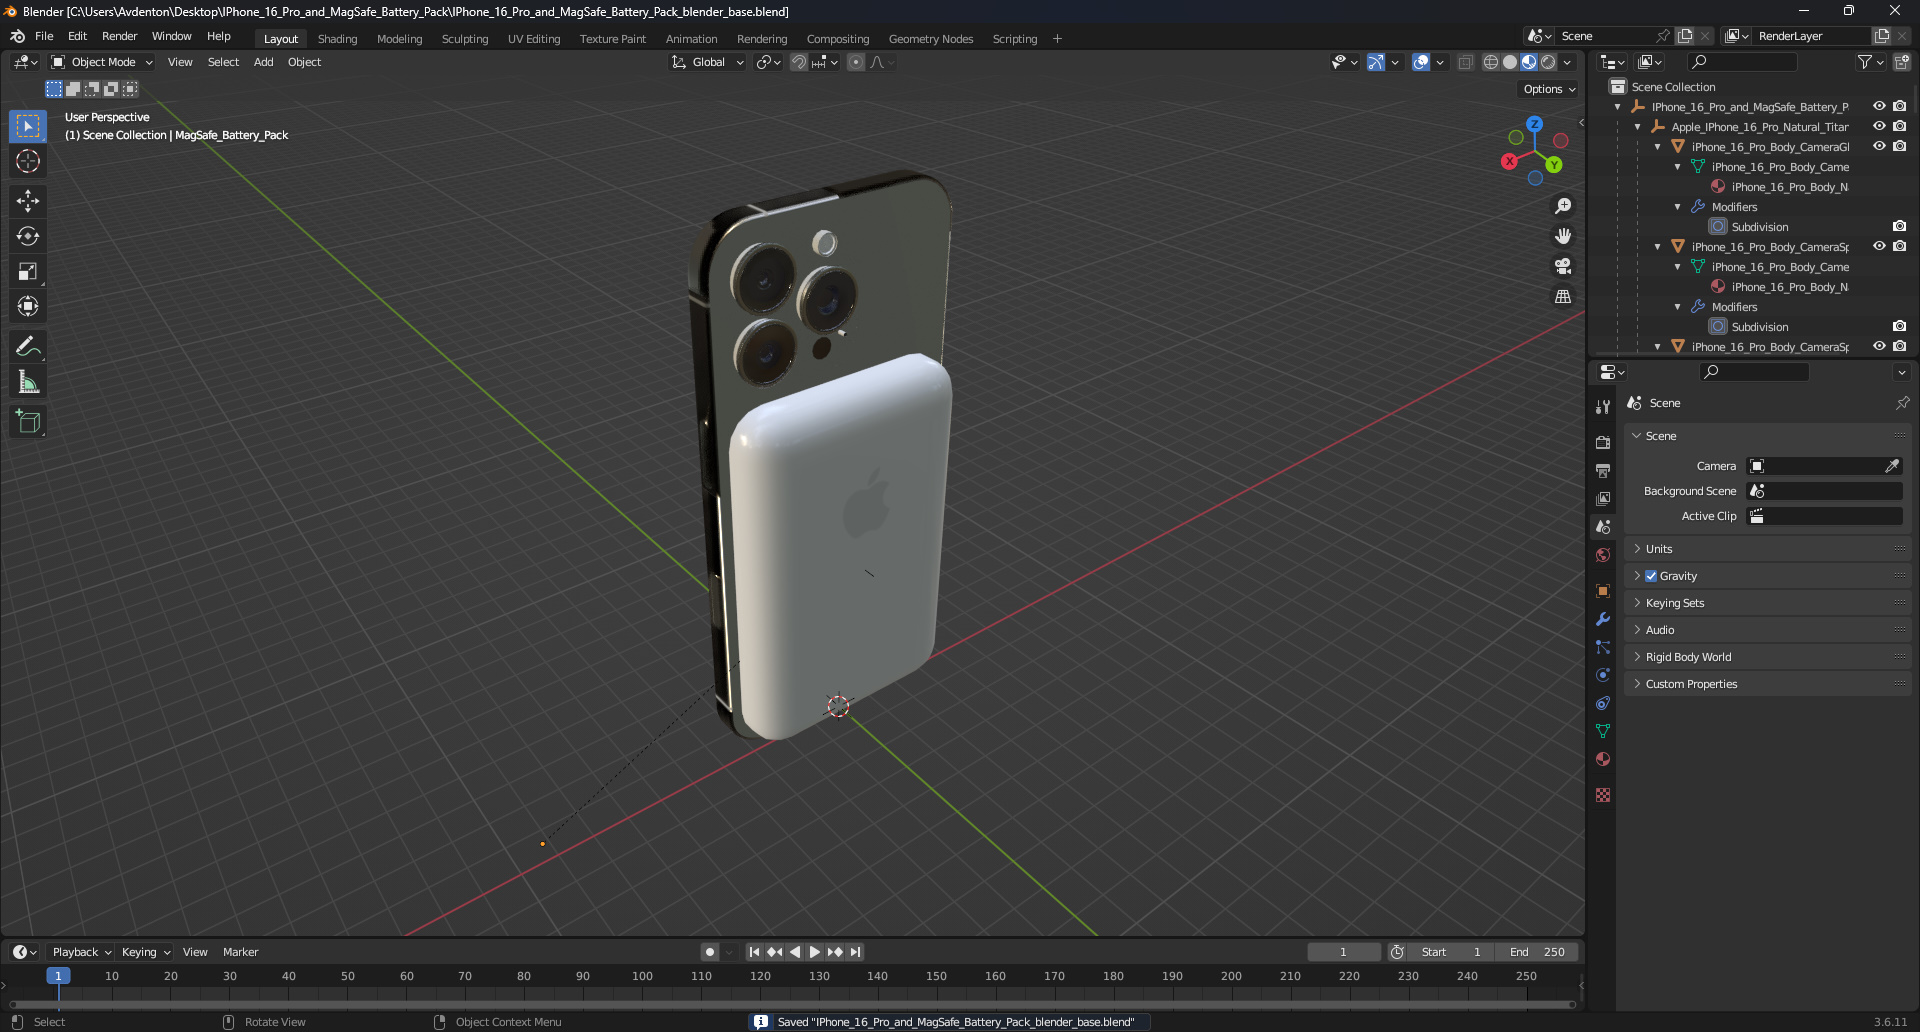Select the Annotate pencil tool

coord(28,346)
